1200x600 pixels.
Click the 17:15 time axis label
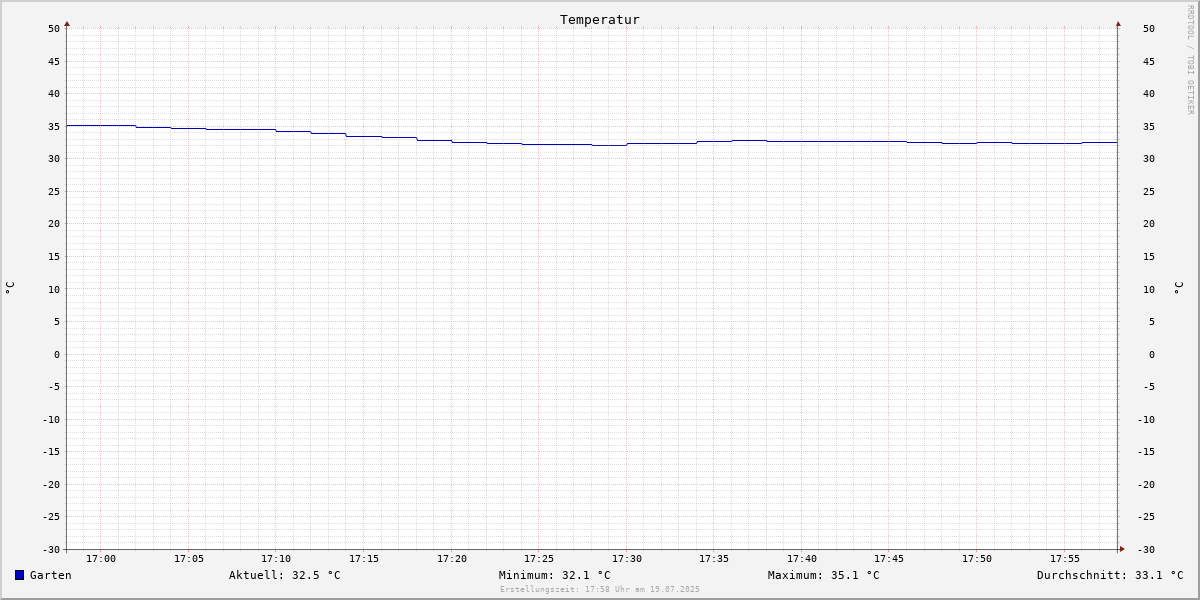point(364,559)
